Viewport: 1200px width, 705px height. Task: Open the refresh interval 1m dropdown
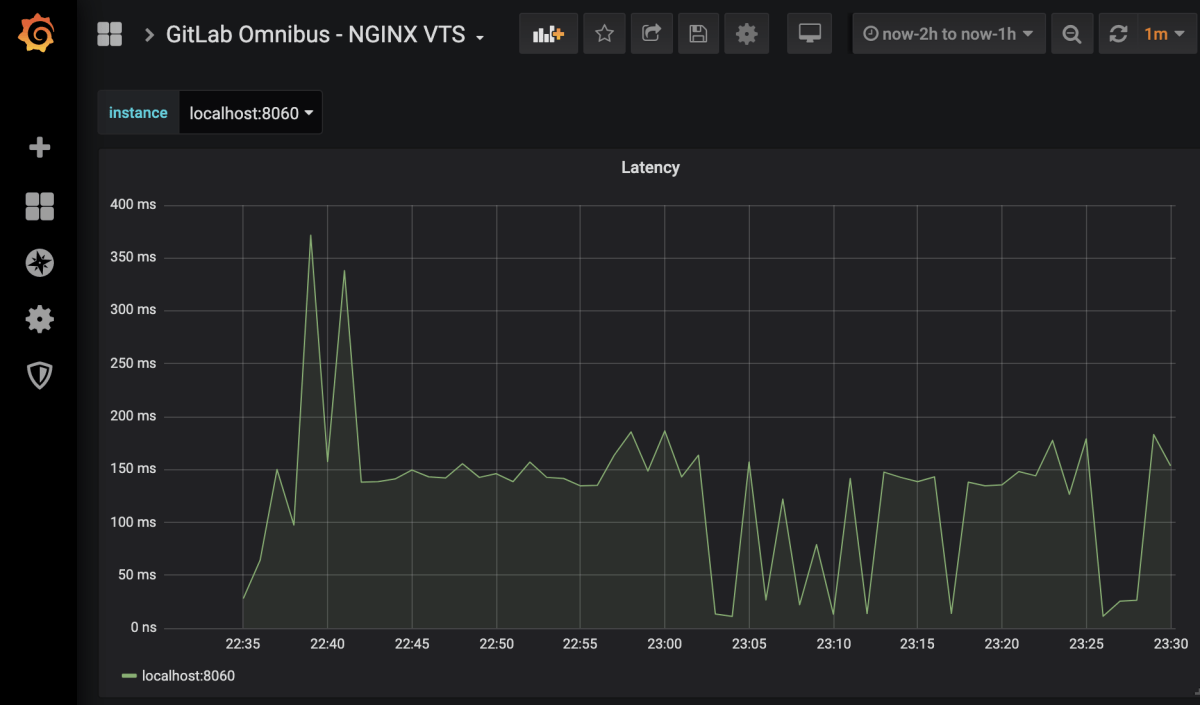tap(1164, 33)
